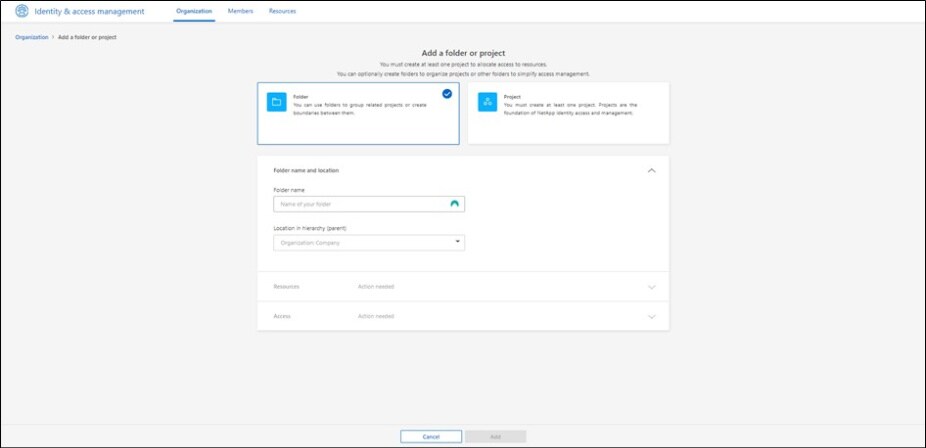This screenshot has width=926, height=448.
Task: Open the Location in hierarchy dropdown
Action: 368,242
